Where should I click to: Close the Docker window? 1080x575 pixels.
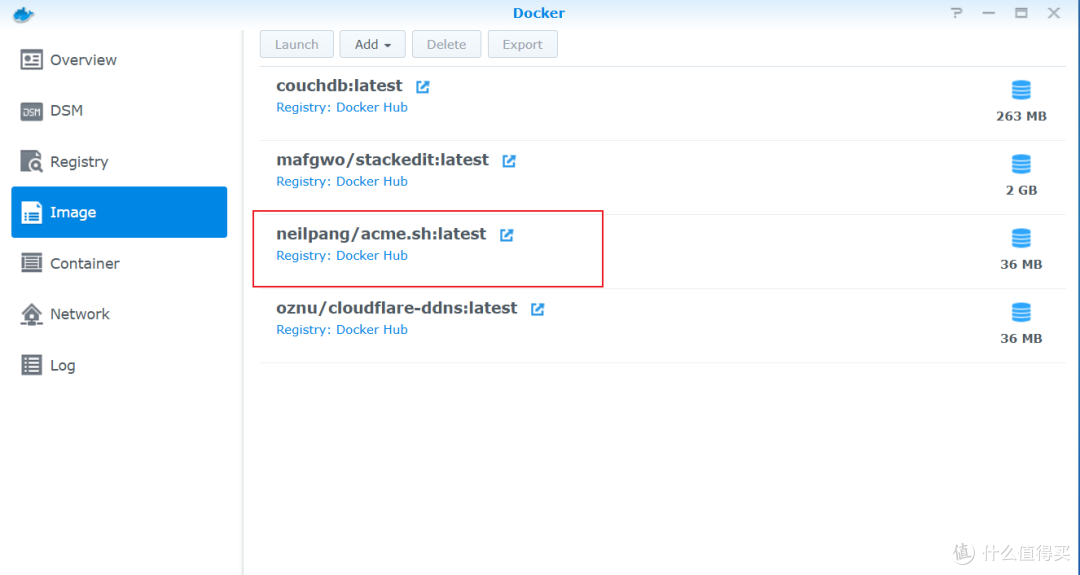point(1054,13)
